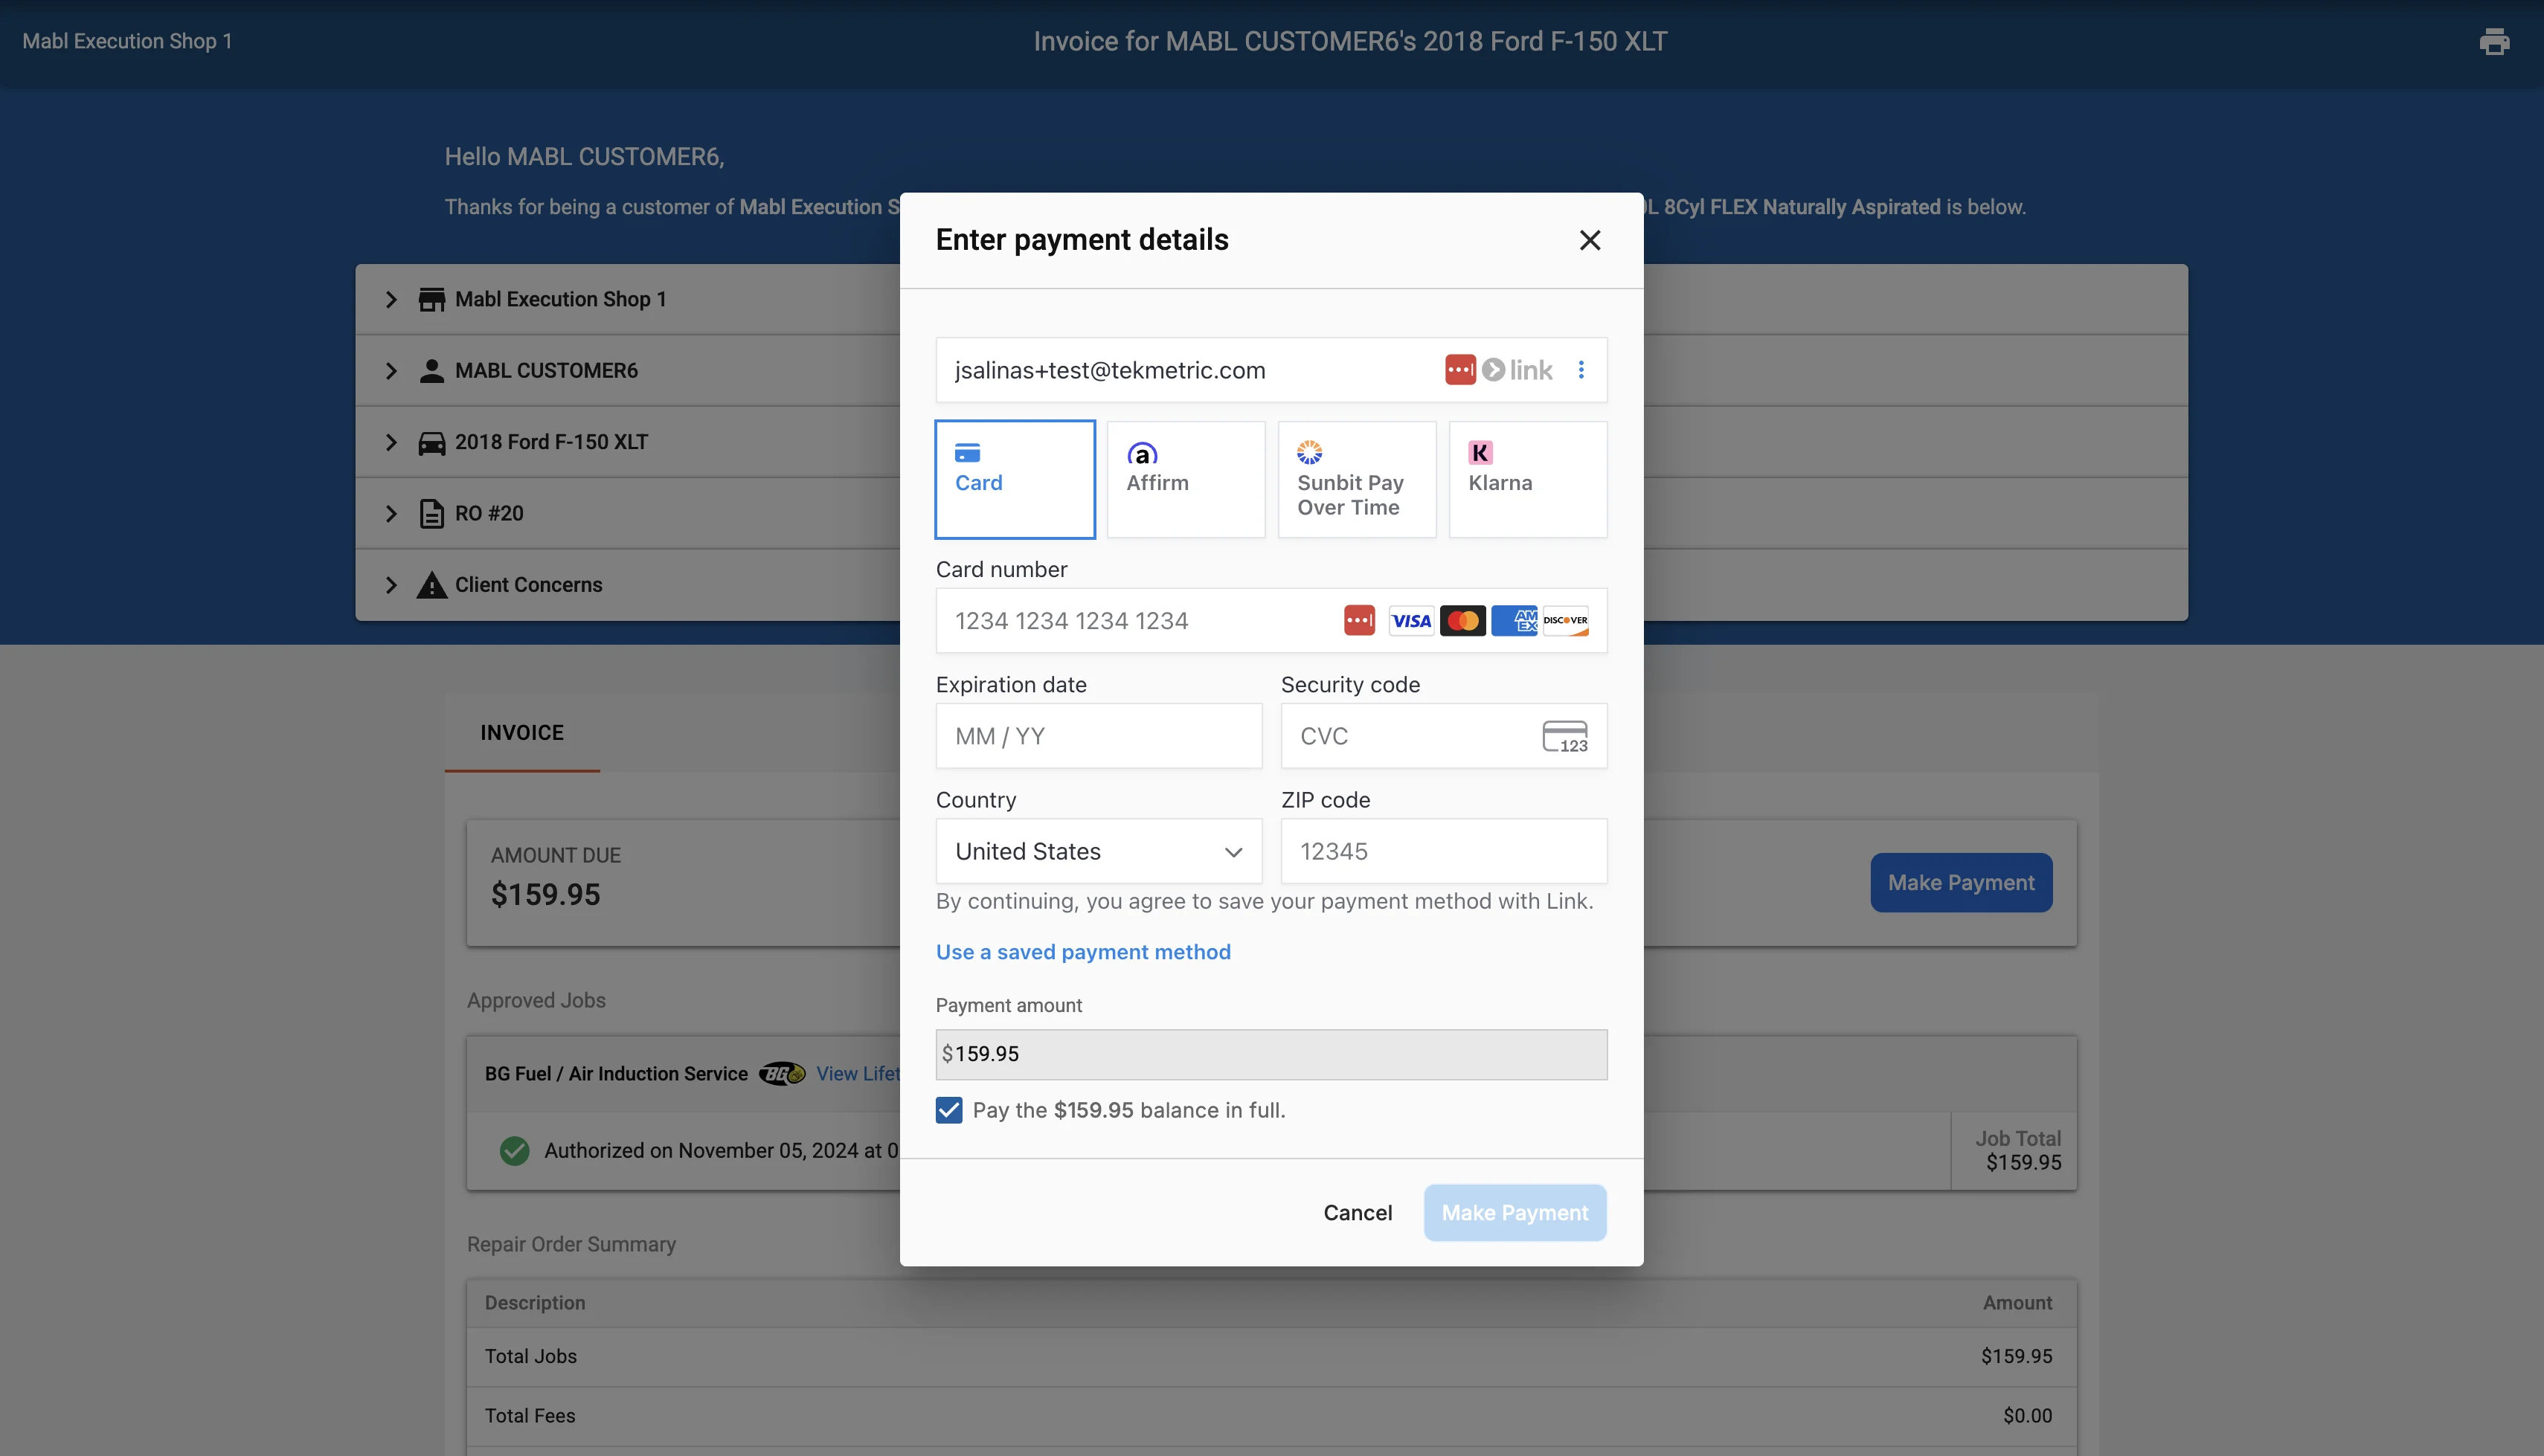This screenshot has width=2544, height=1456.
Task: Click the Link logo in email field
Action: [1518, 370]
